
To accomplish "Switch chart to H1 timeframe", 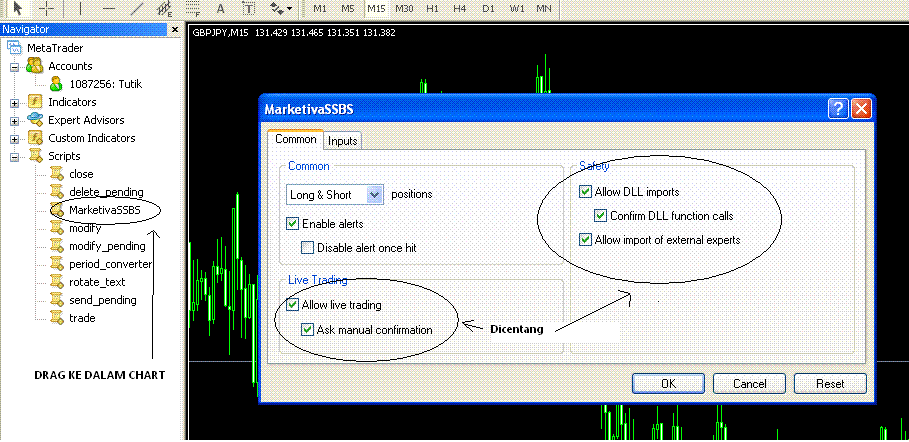I will (x=432, y=8).
